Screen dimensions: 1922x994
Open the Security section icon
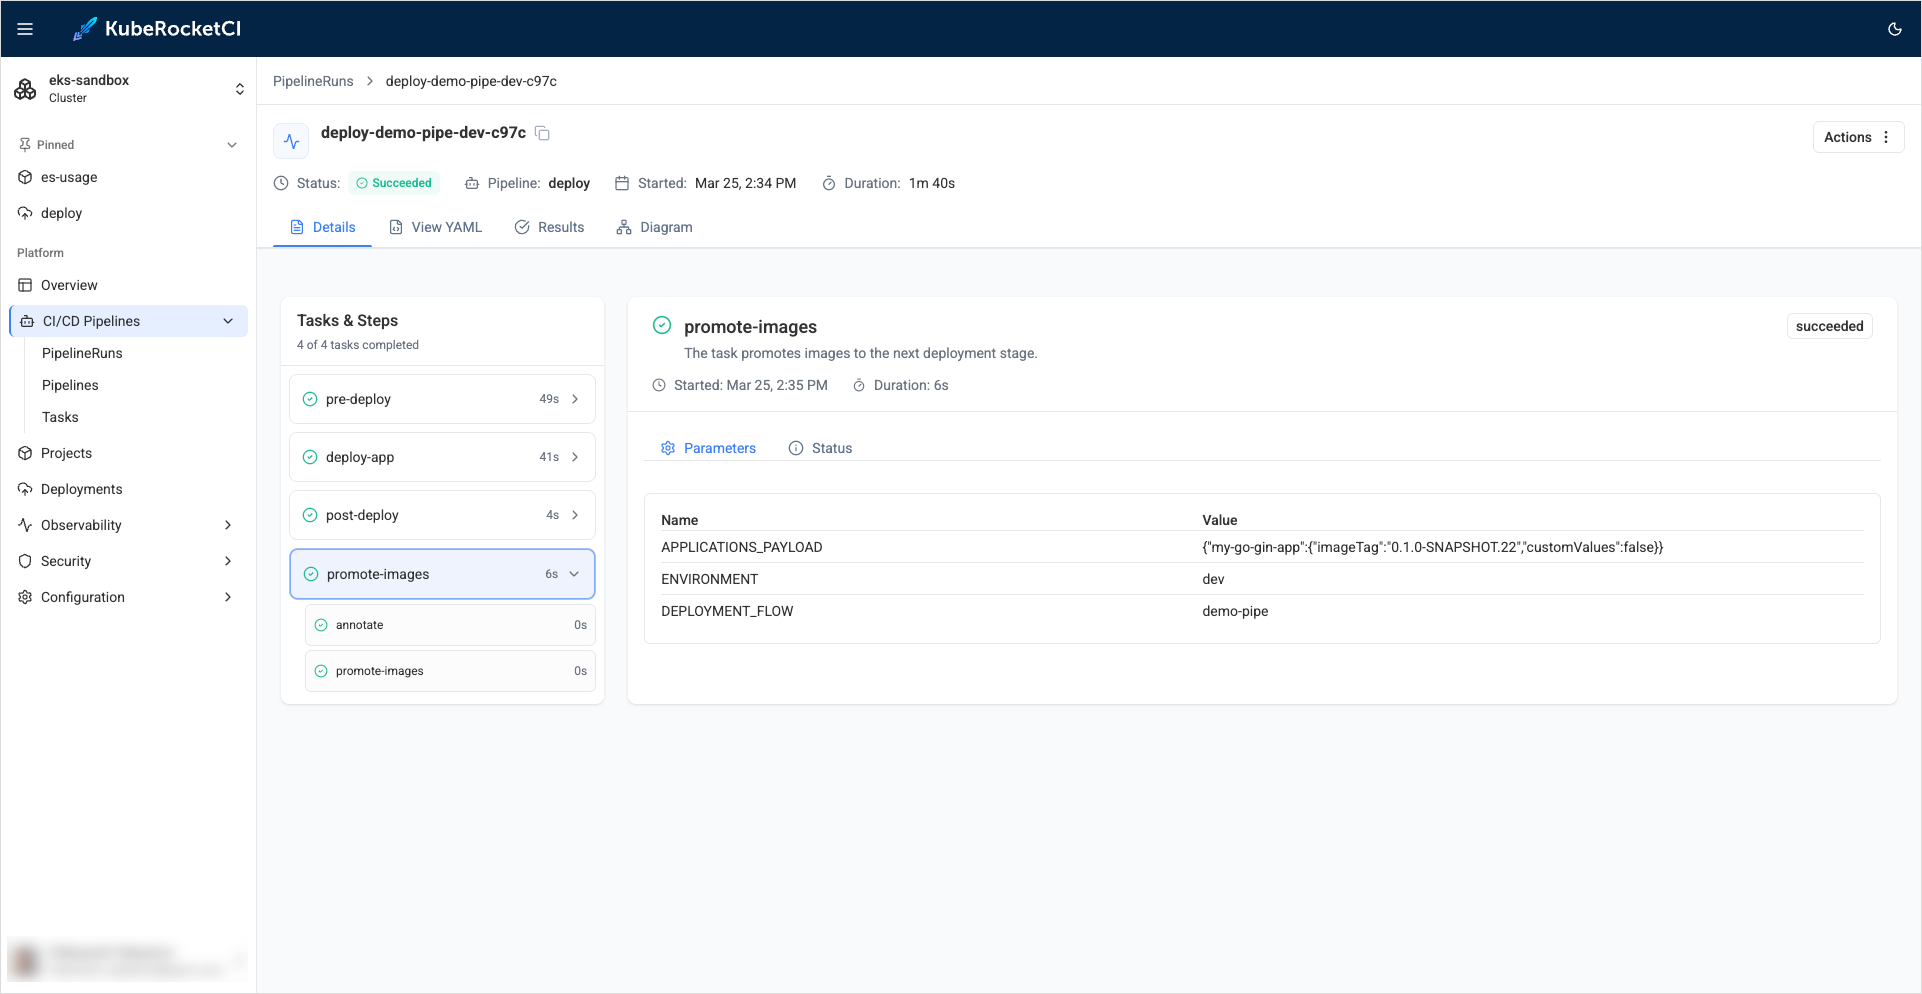(x=25, y=561)
